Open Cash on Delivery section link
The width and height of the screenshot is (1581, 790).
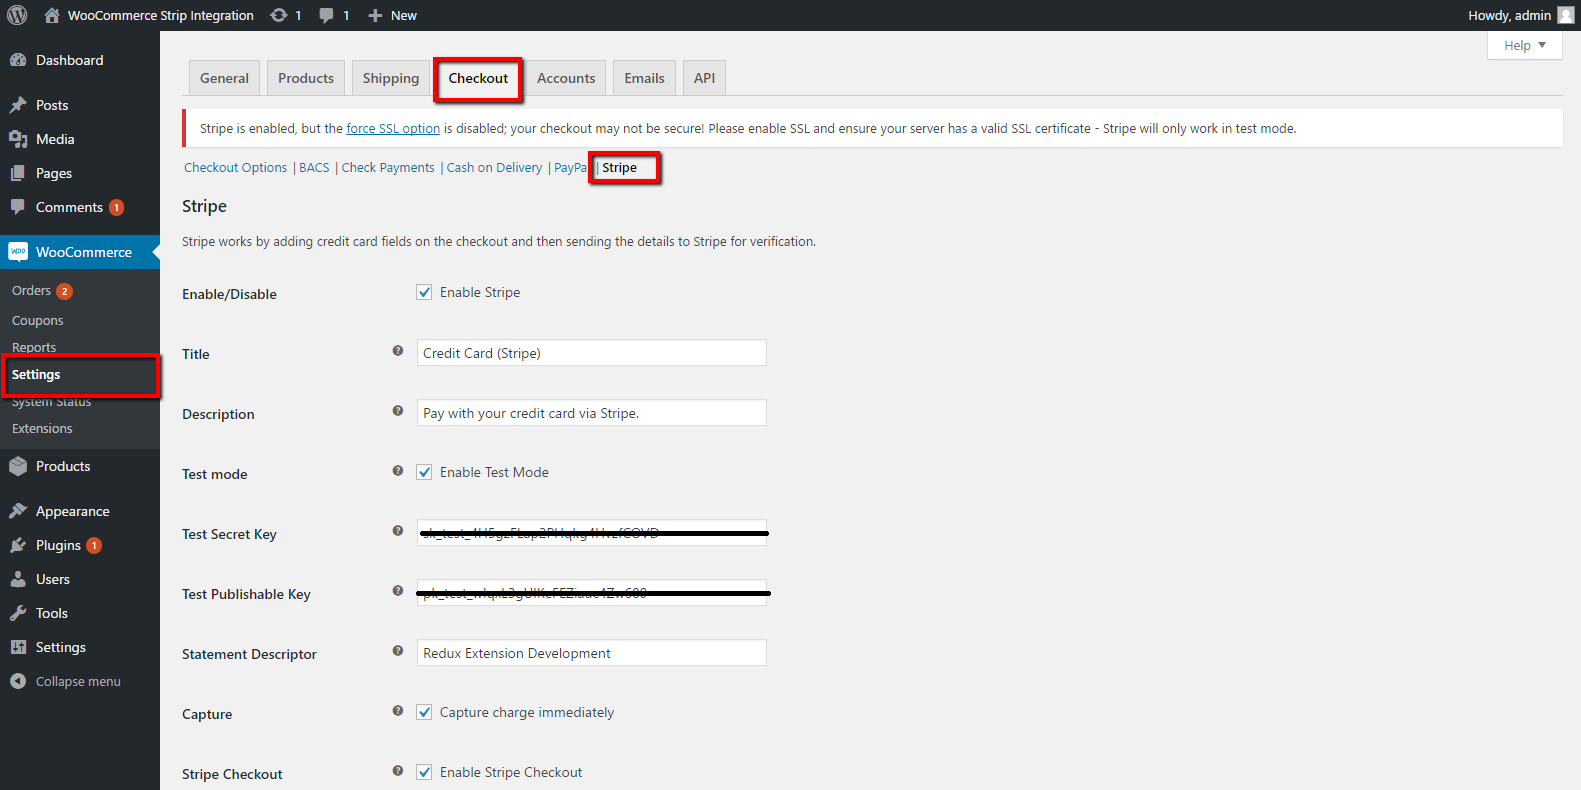pyautogui.click(x=494, y=167)
